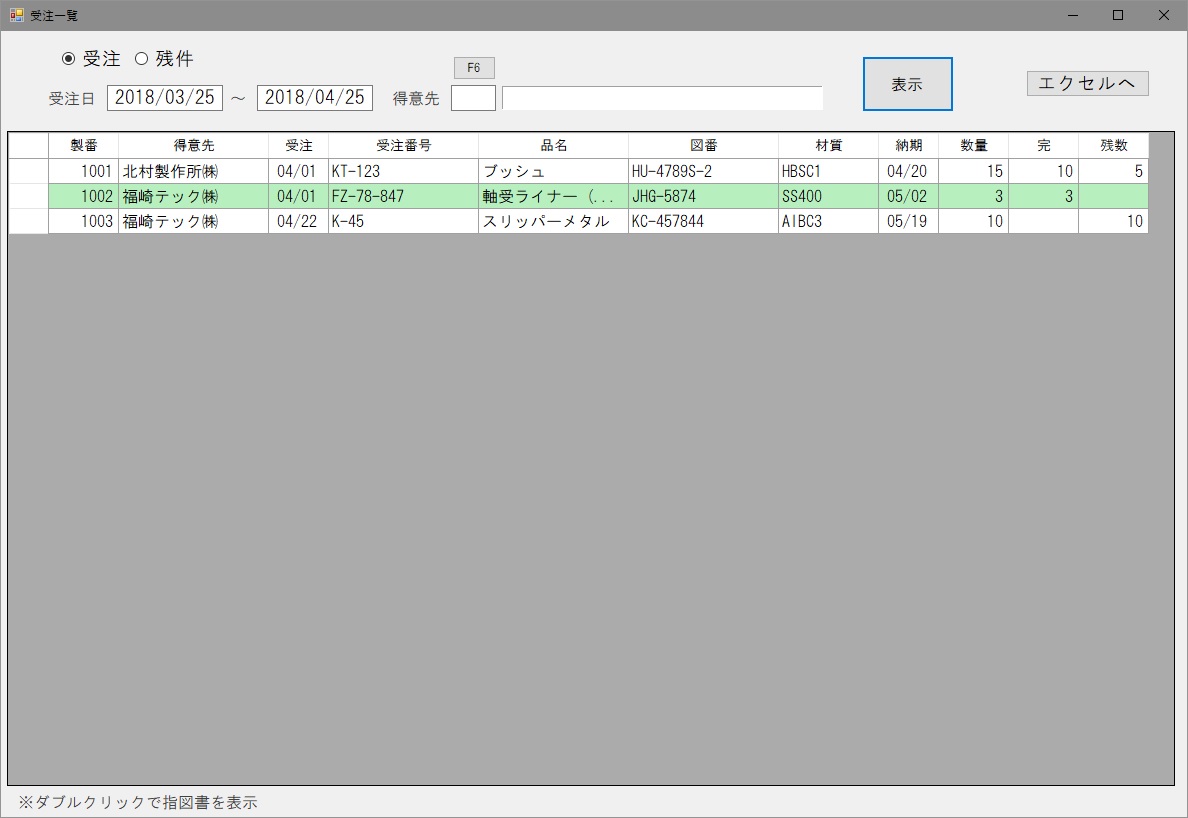The width and height of the screenshot is (1188, 818).
Task: Click the app icon in title bar
Action: point(16,15)
